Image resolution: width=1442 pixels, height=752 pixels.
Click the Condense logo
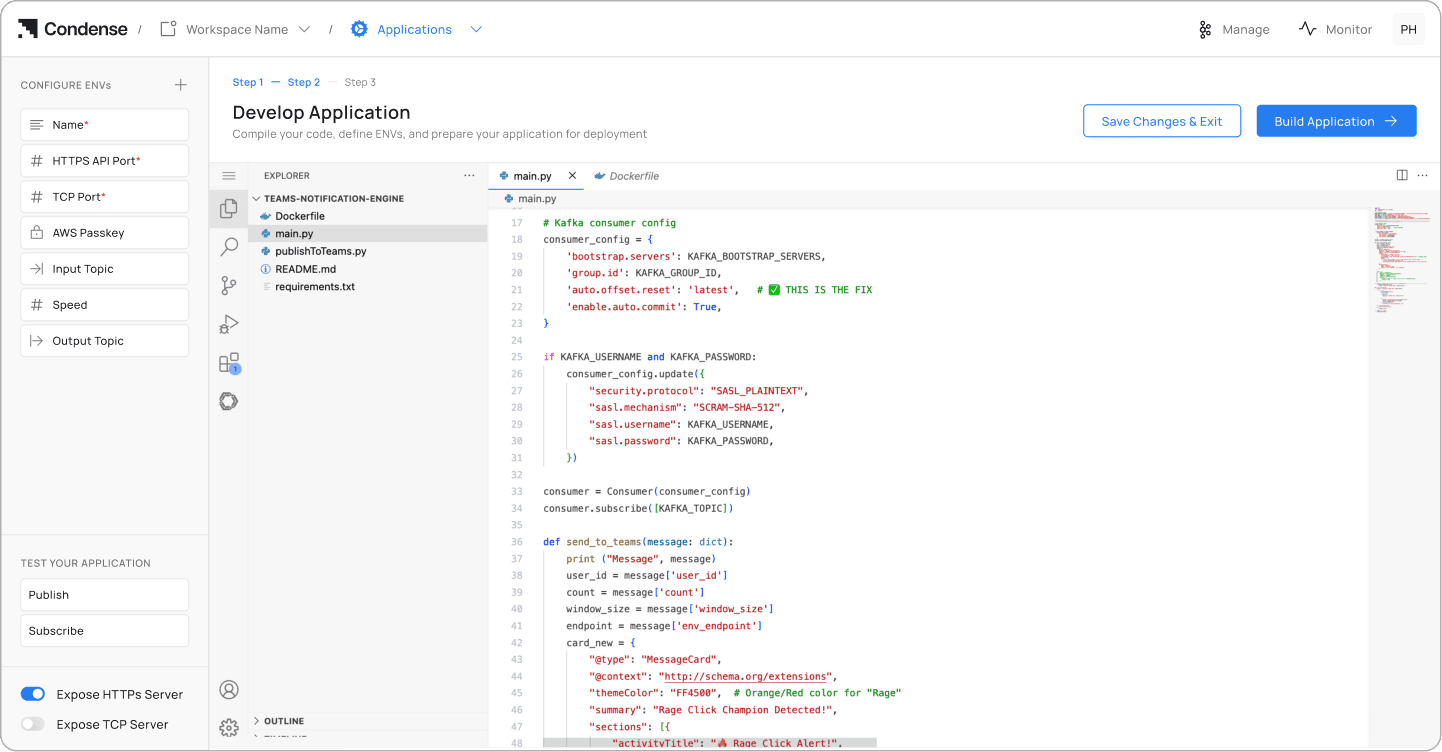[73, 29]
